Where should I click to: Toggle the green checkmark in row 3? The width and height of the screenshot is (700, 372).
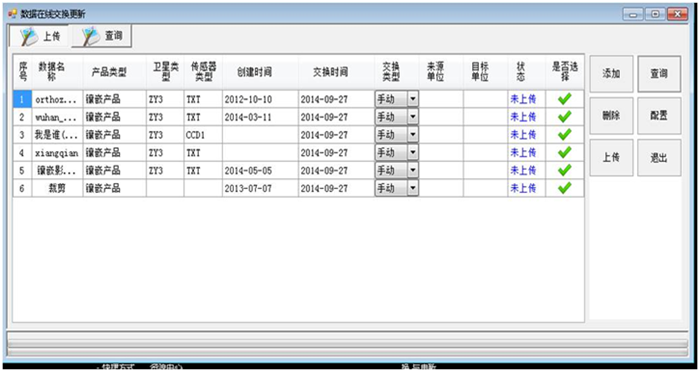click(565, 134)
